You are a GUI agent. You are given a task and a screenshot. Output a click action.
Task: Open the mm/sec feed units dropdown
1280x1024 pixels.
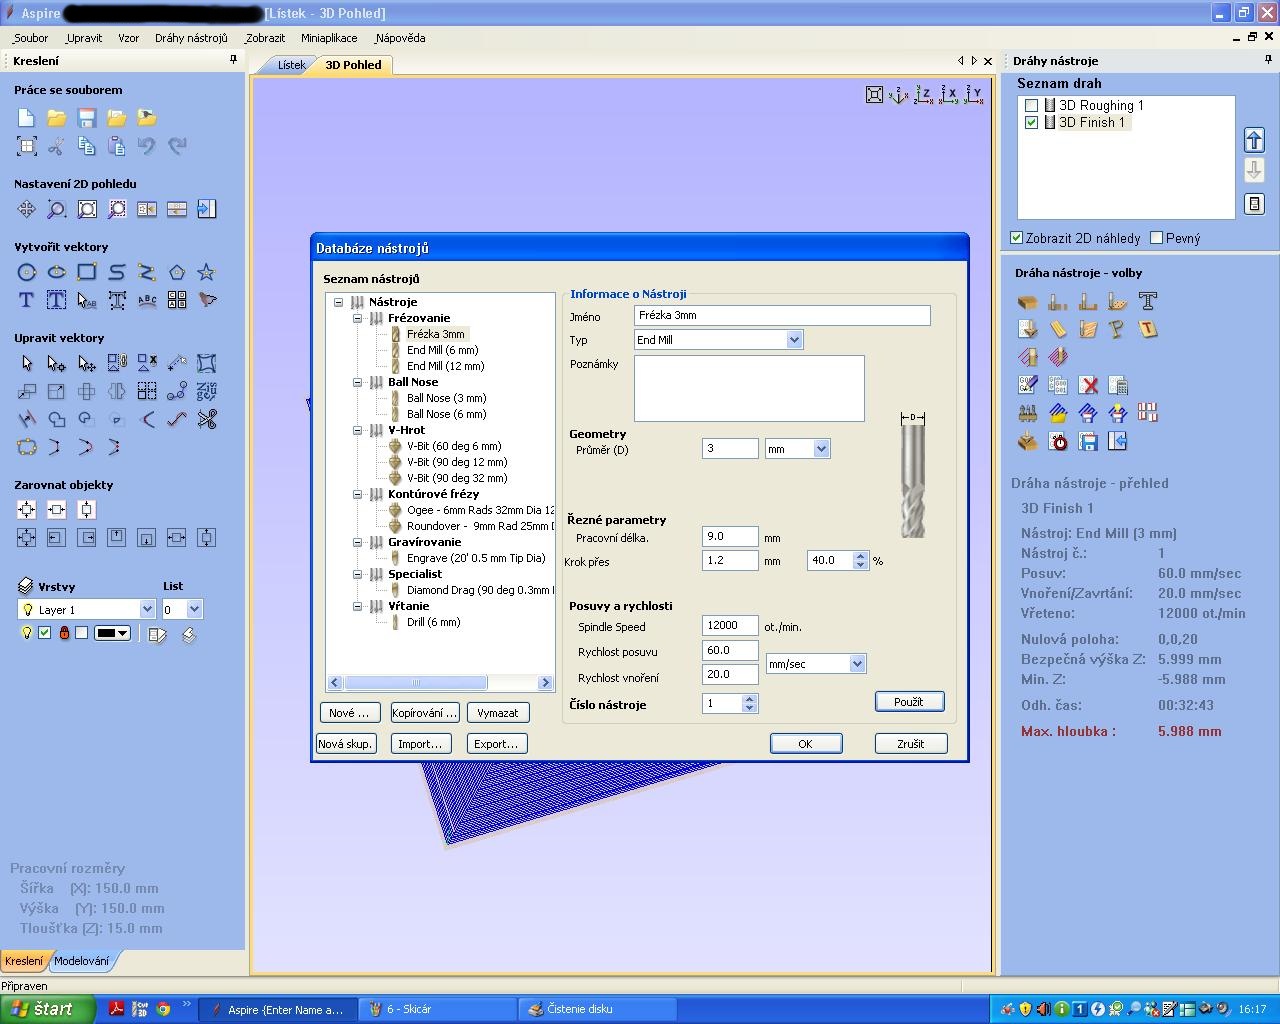coord(856,664)
